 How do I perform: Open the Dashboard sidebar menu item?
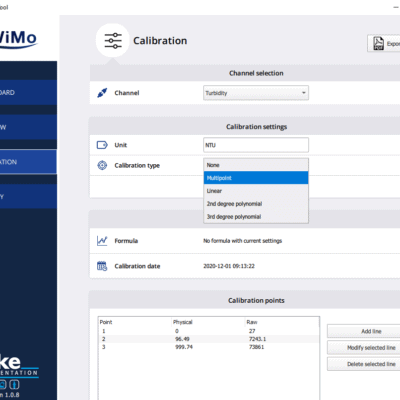pos(28,93)
